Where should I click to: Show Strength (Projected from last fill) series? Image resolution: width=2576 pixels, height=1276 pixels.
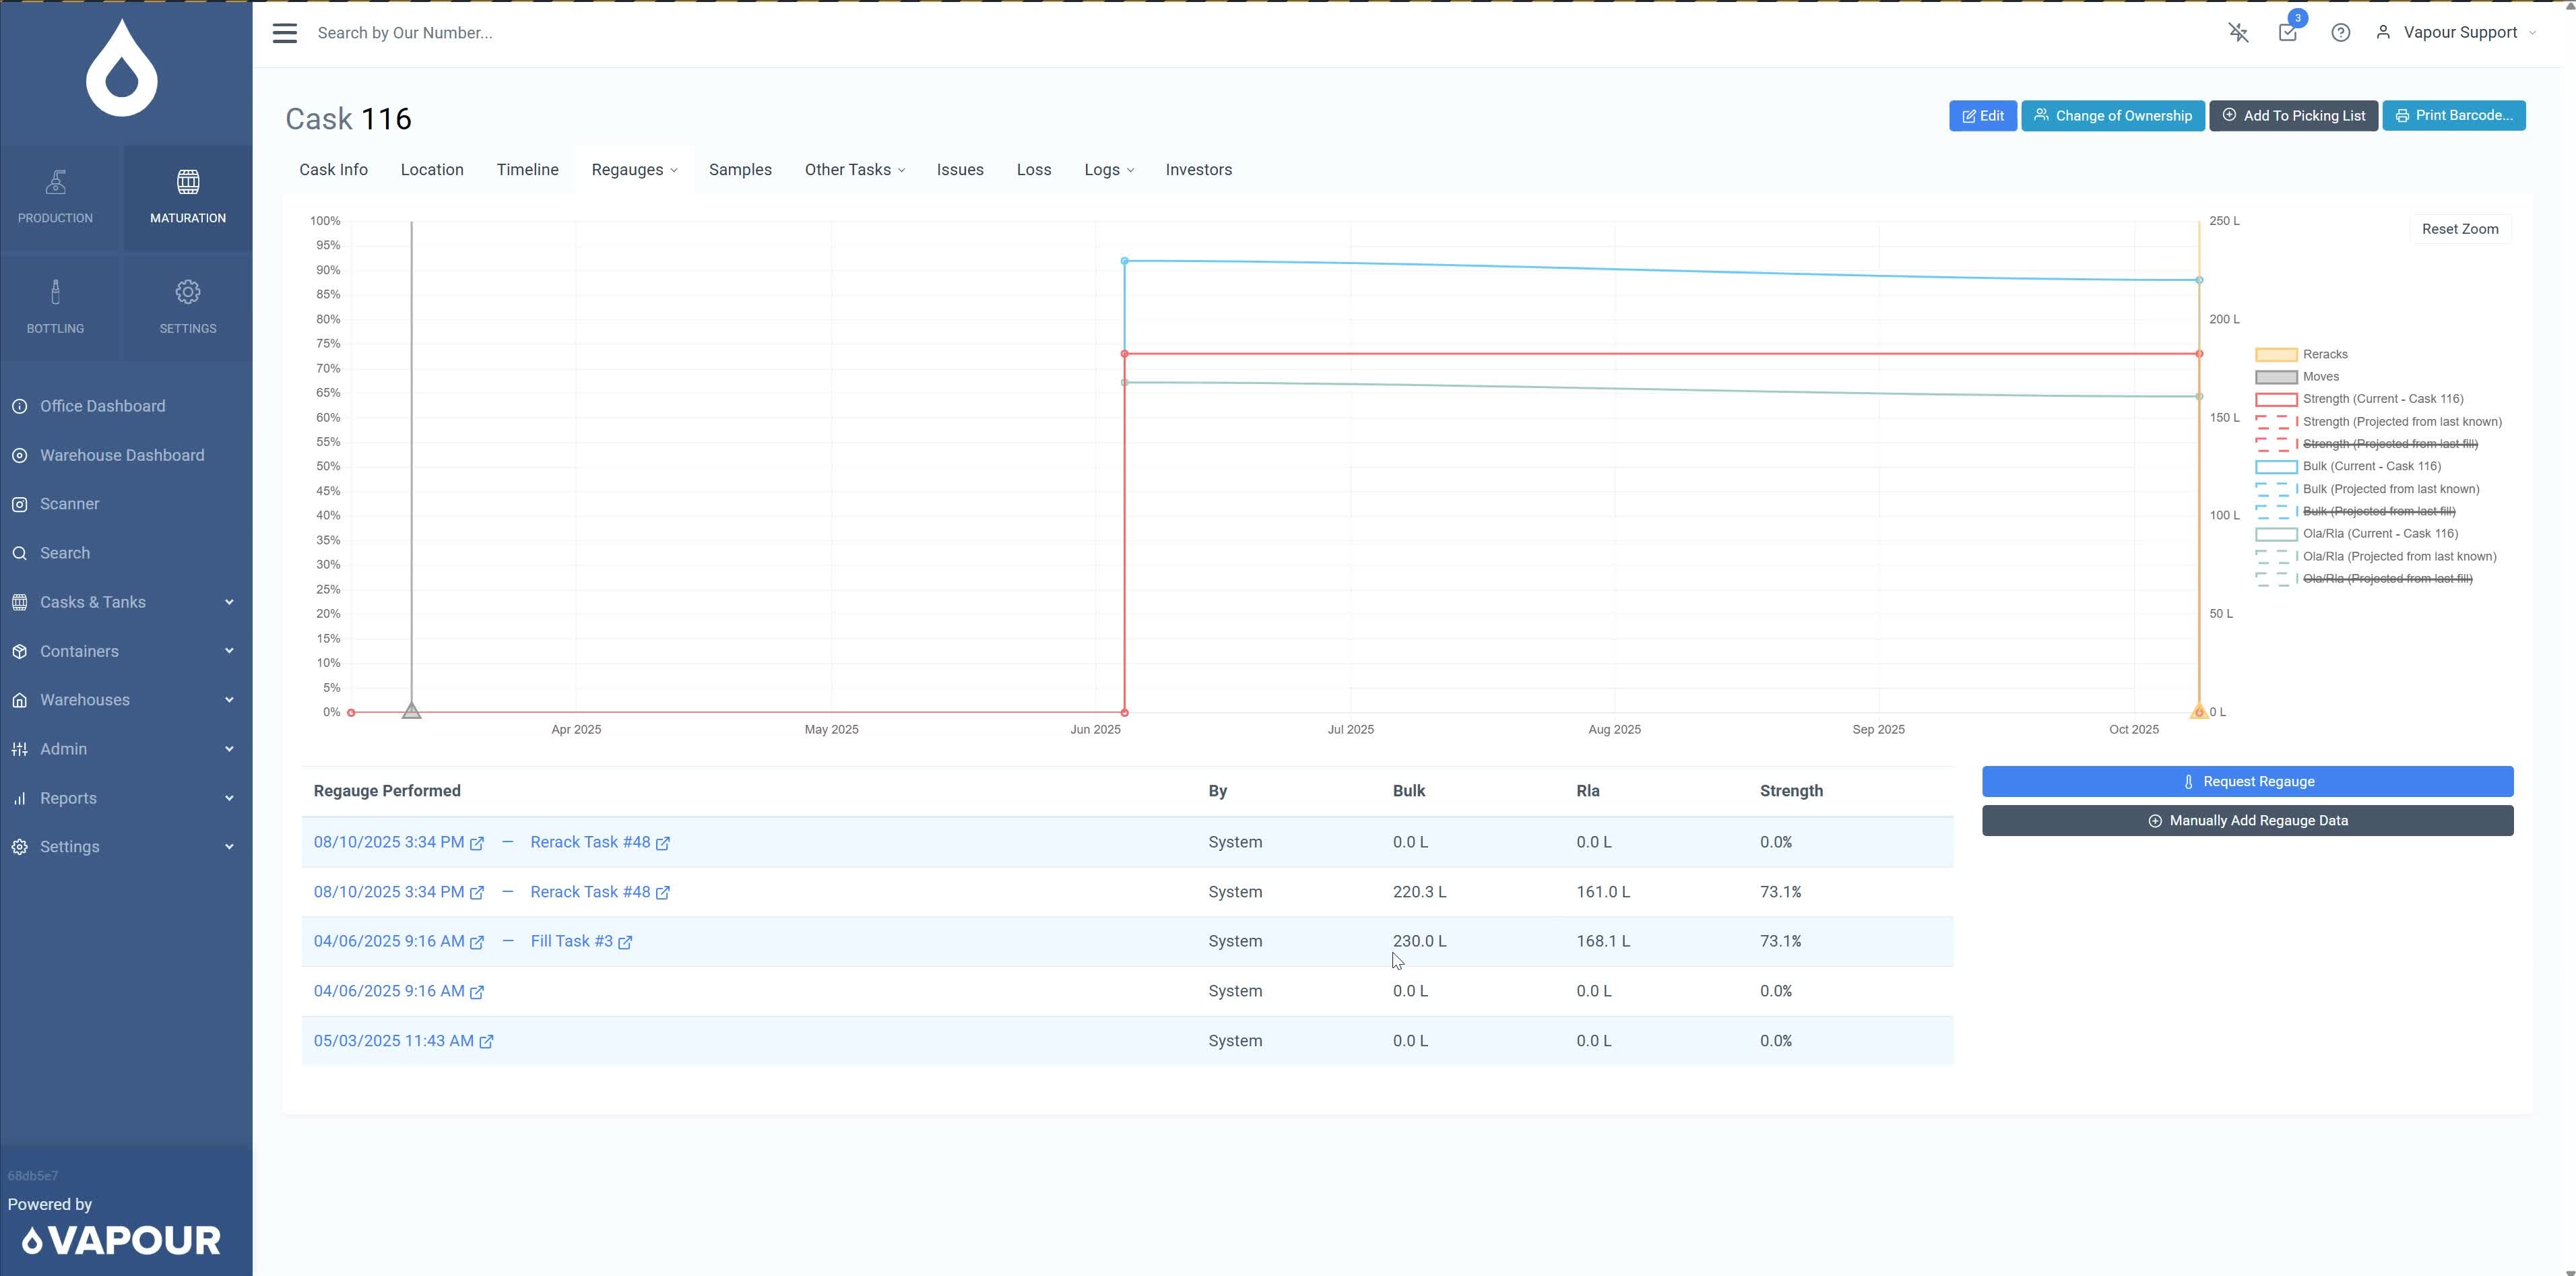2389,444
